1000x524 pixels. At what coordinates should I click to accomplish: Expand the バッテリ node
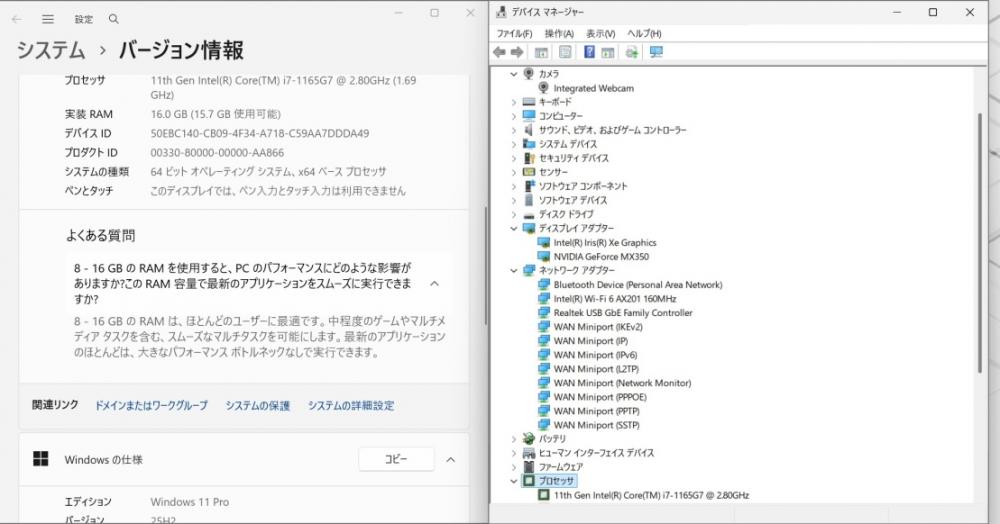(x=514, y=439)
